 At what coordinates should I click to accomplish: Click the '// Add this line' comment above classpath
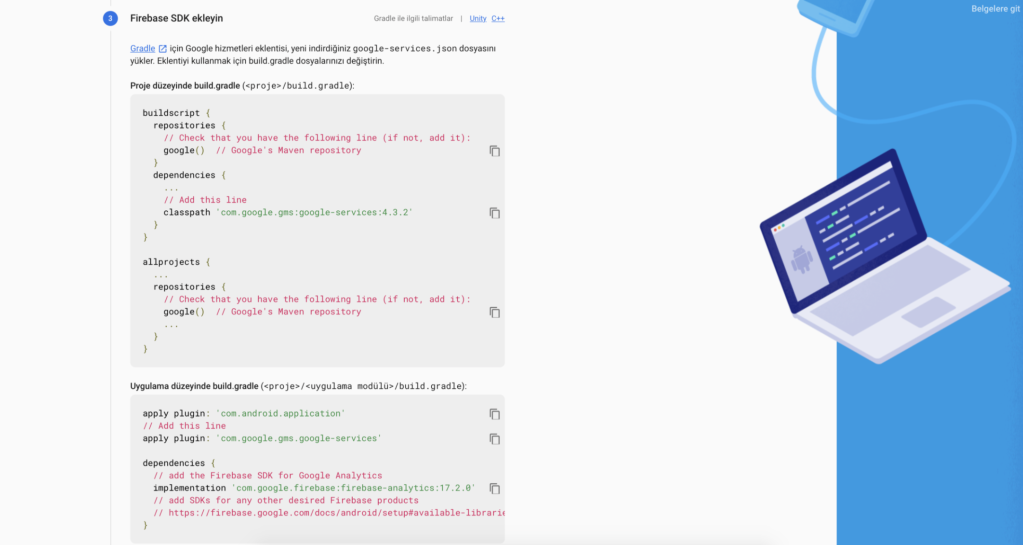coord(205,200)
